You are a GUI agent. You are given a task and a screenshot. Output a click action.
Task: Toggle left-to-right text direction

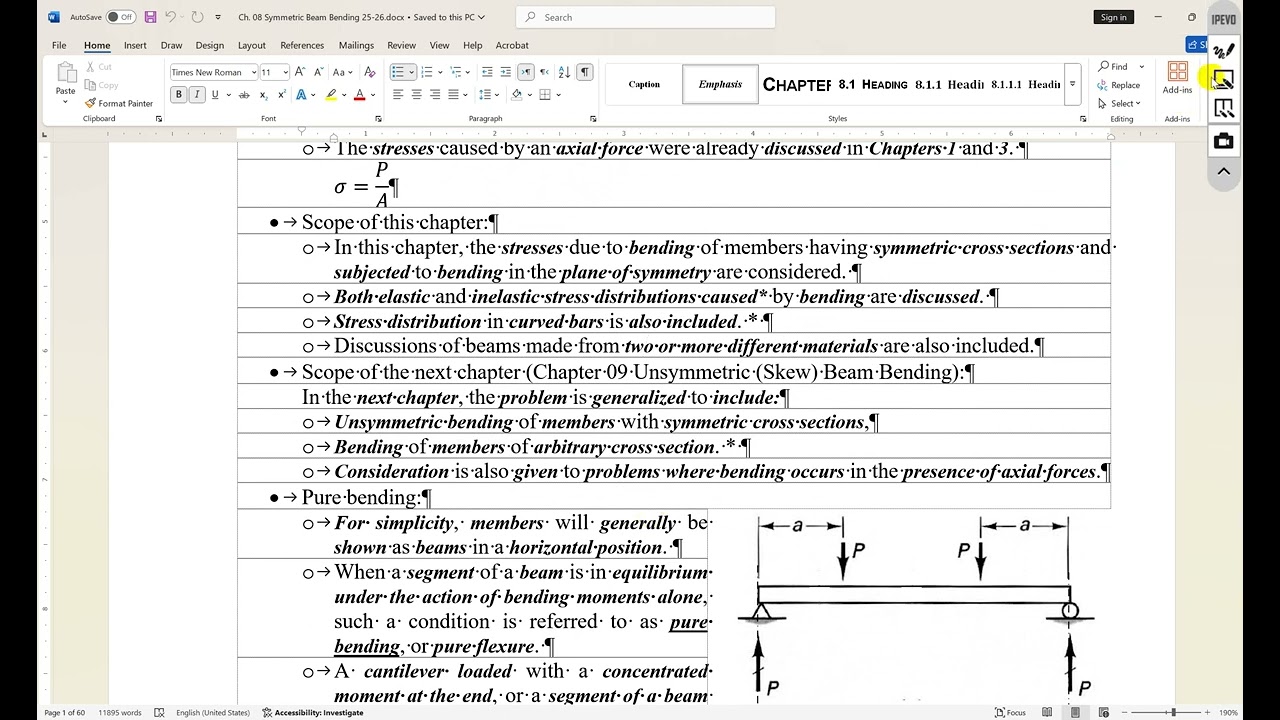[x=525, y=72]
